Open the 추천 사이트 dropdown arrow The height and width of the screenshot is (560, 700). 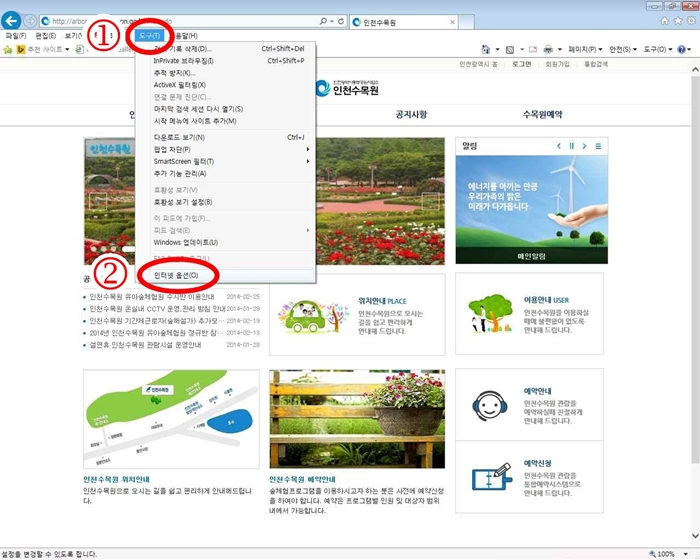coord(67,50)
